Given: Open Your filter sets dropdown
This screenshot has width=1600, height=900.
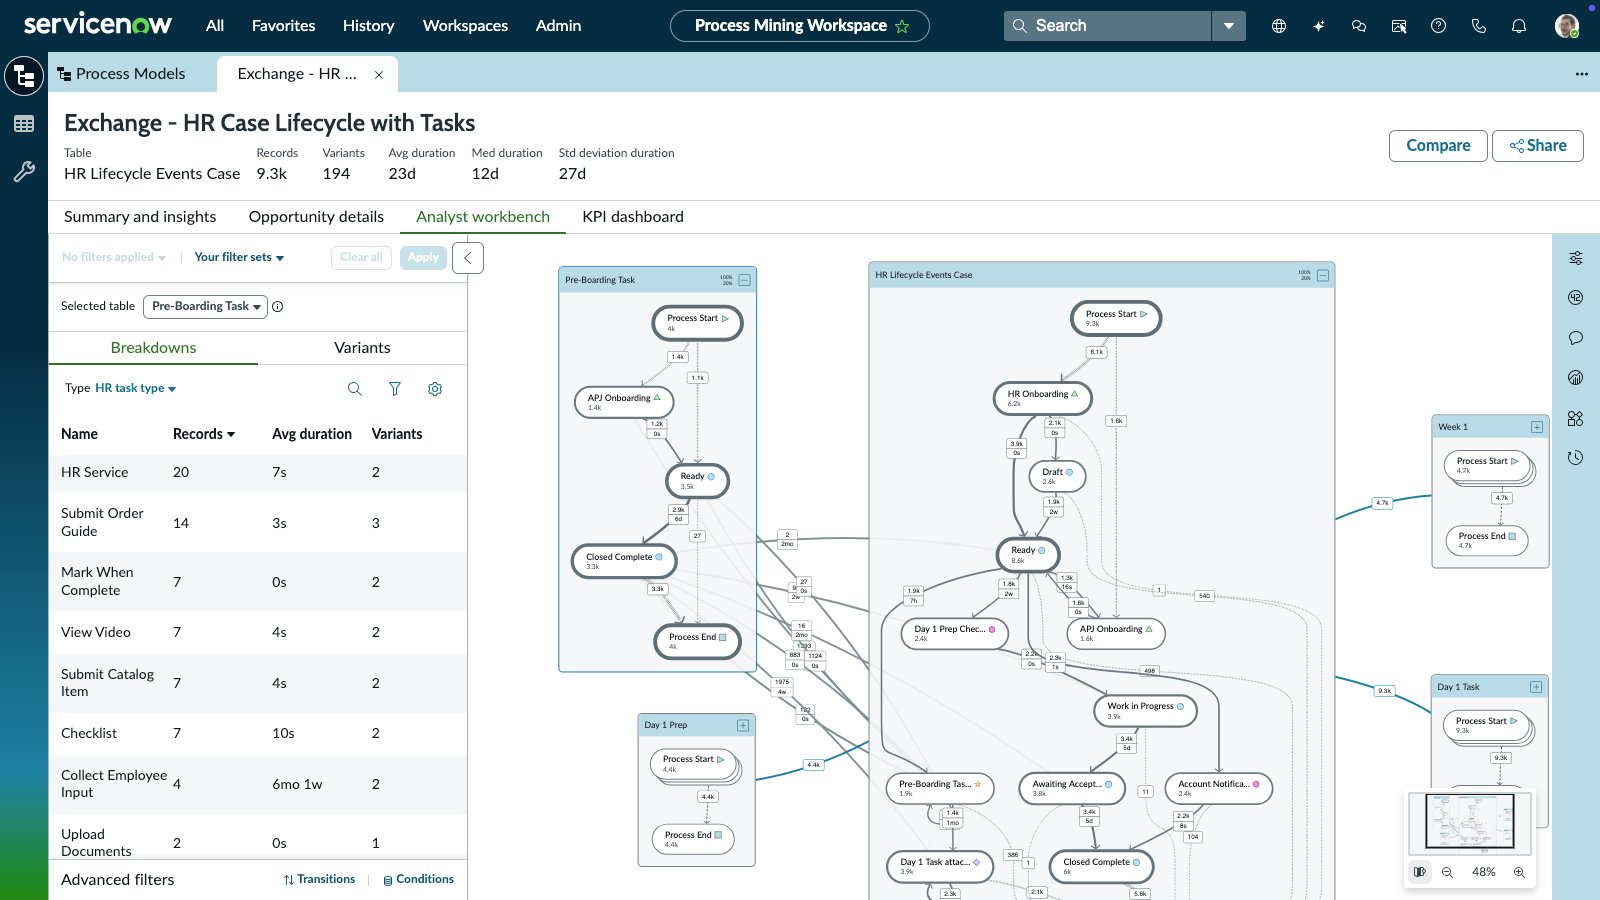Looking at the screenshot, I should [239, 257].
